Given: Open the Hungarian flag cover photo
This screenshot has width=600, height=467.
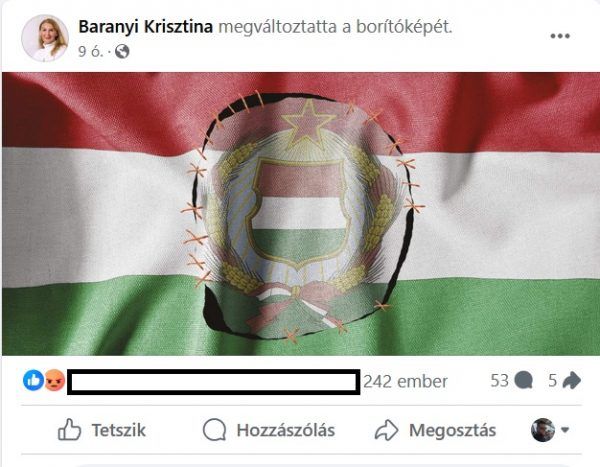Looking at the screenshot, I should point(301,214).
